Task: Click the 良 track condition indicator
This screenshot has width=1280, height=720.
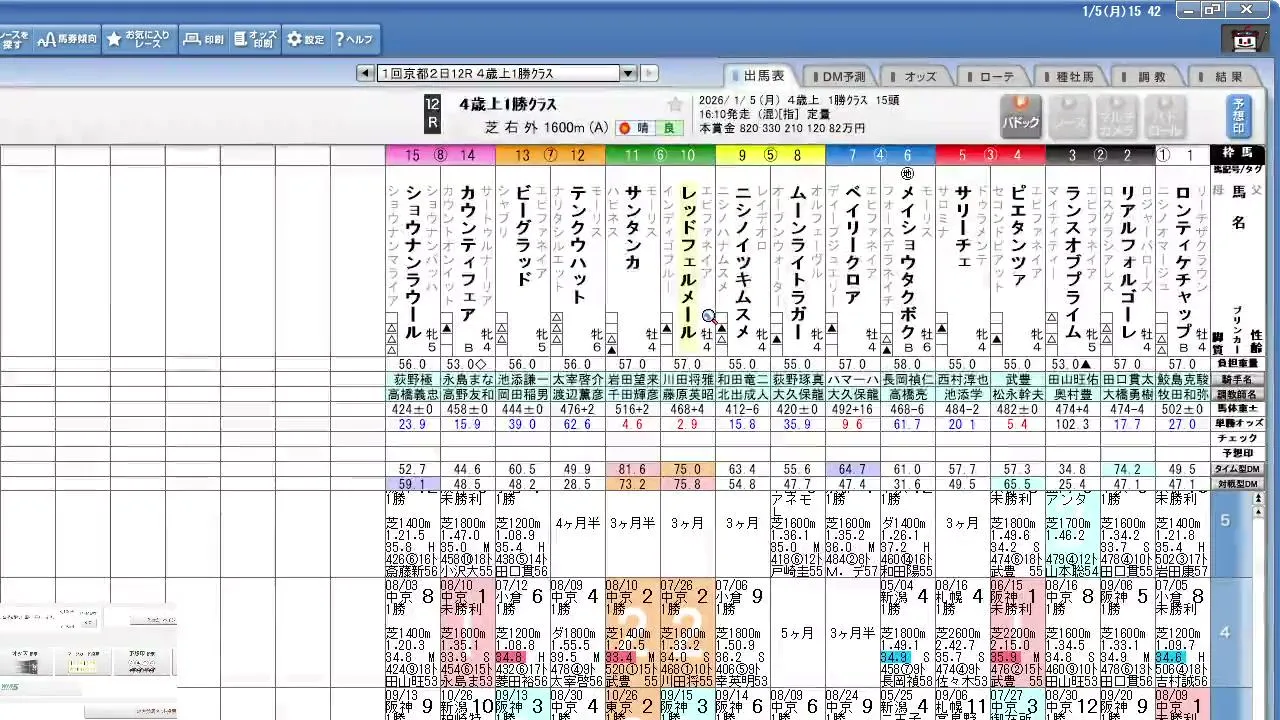Action: [670, 128]
